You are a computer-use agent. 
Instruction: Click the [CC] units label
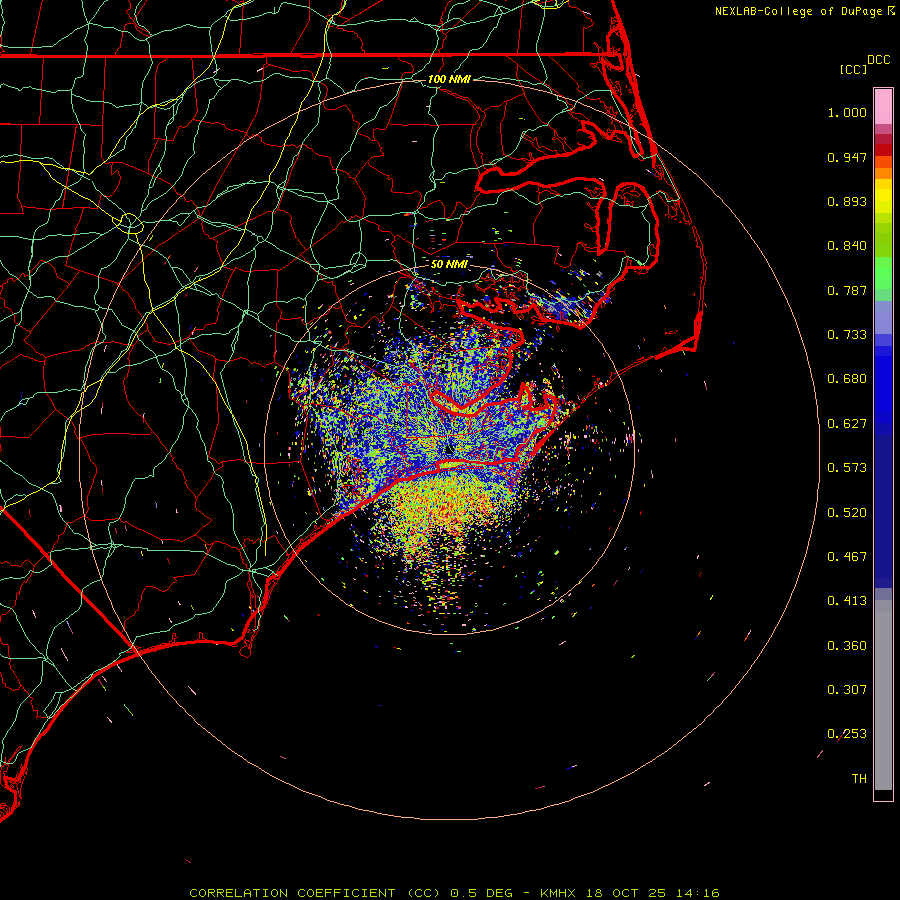(x=853, y=69)
